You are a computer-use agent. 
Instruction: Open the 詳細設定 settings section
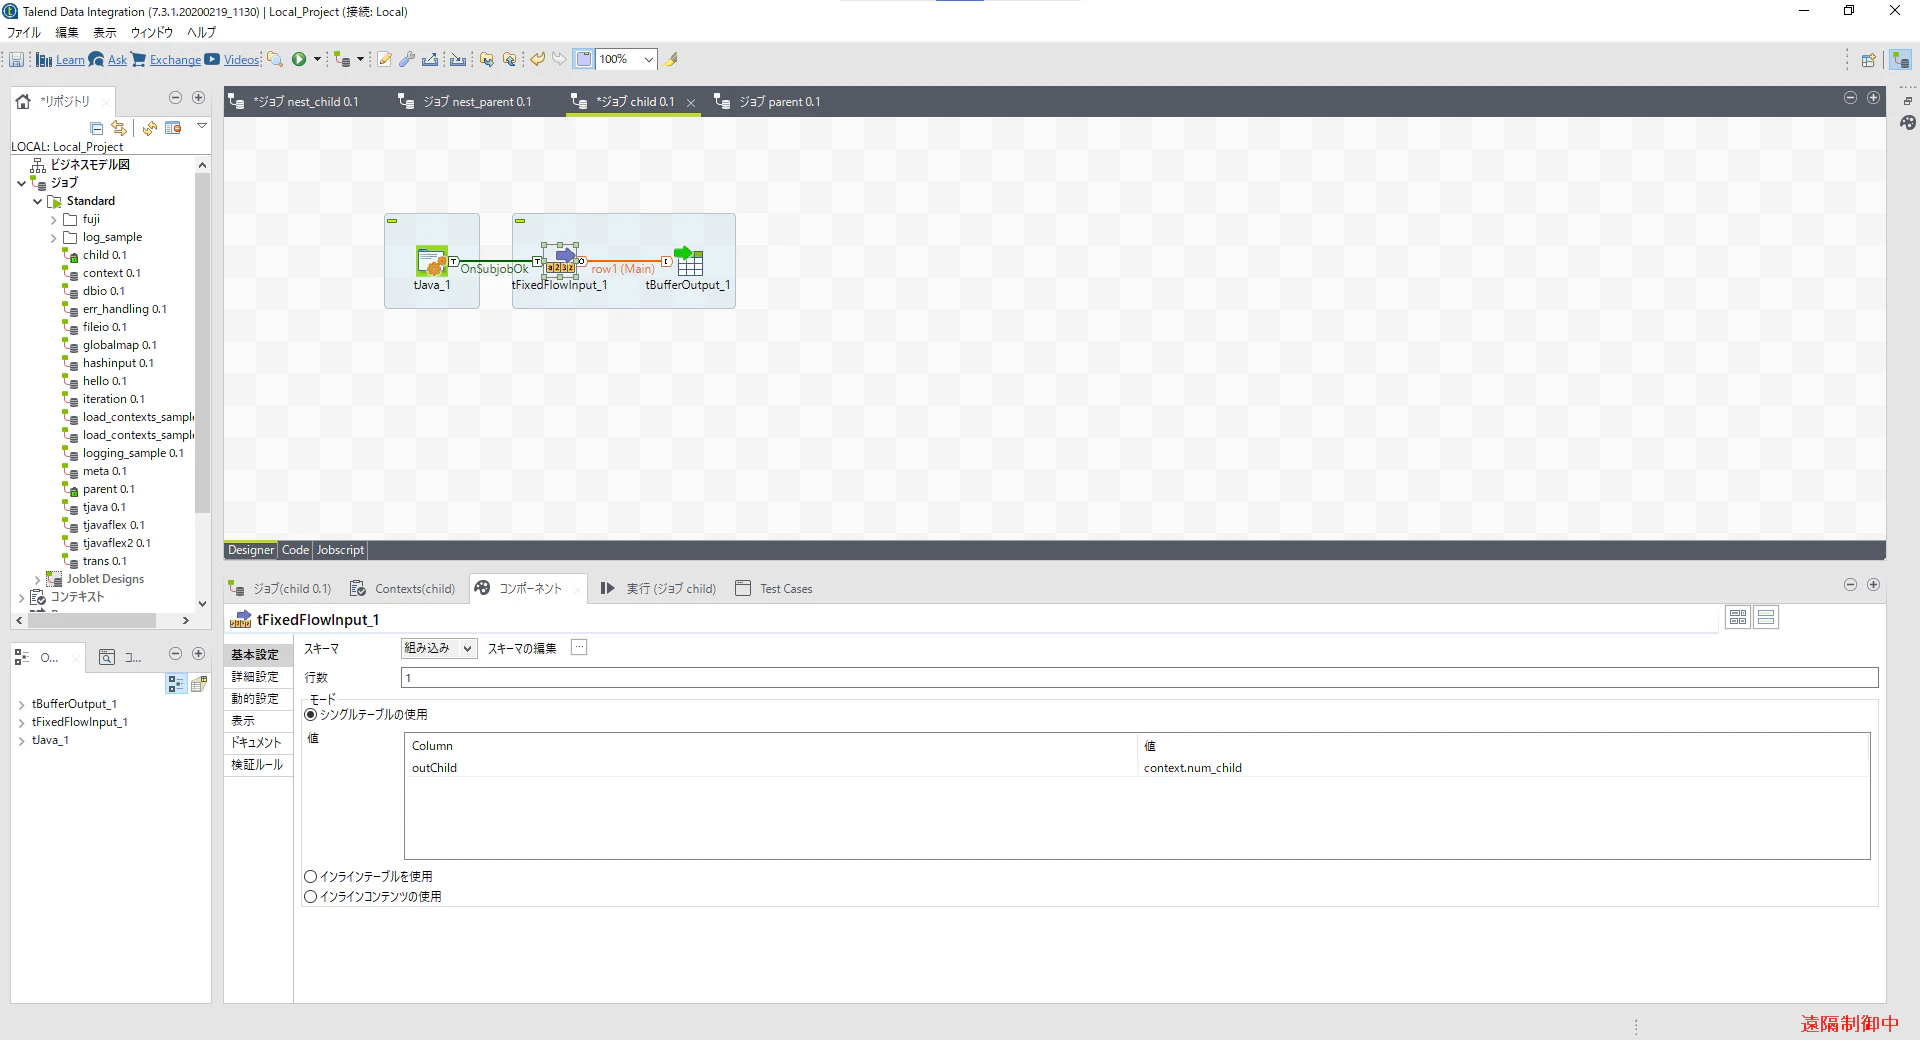[255, 677]
